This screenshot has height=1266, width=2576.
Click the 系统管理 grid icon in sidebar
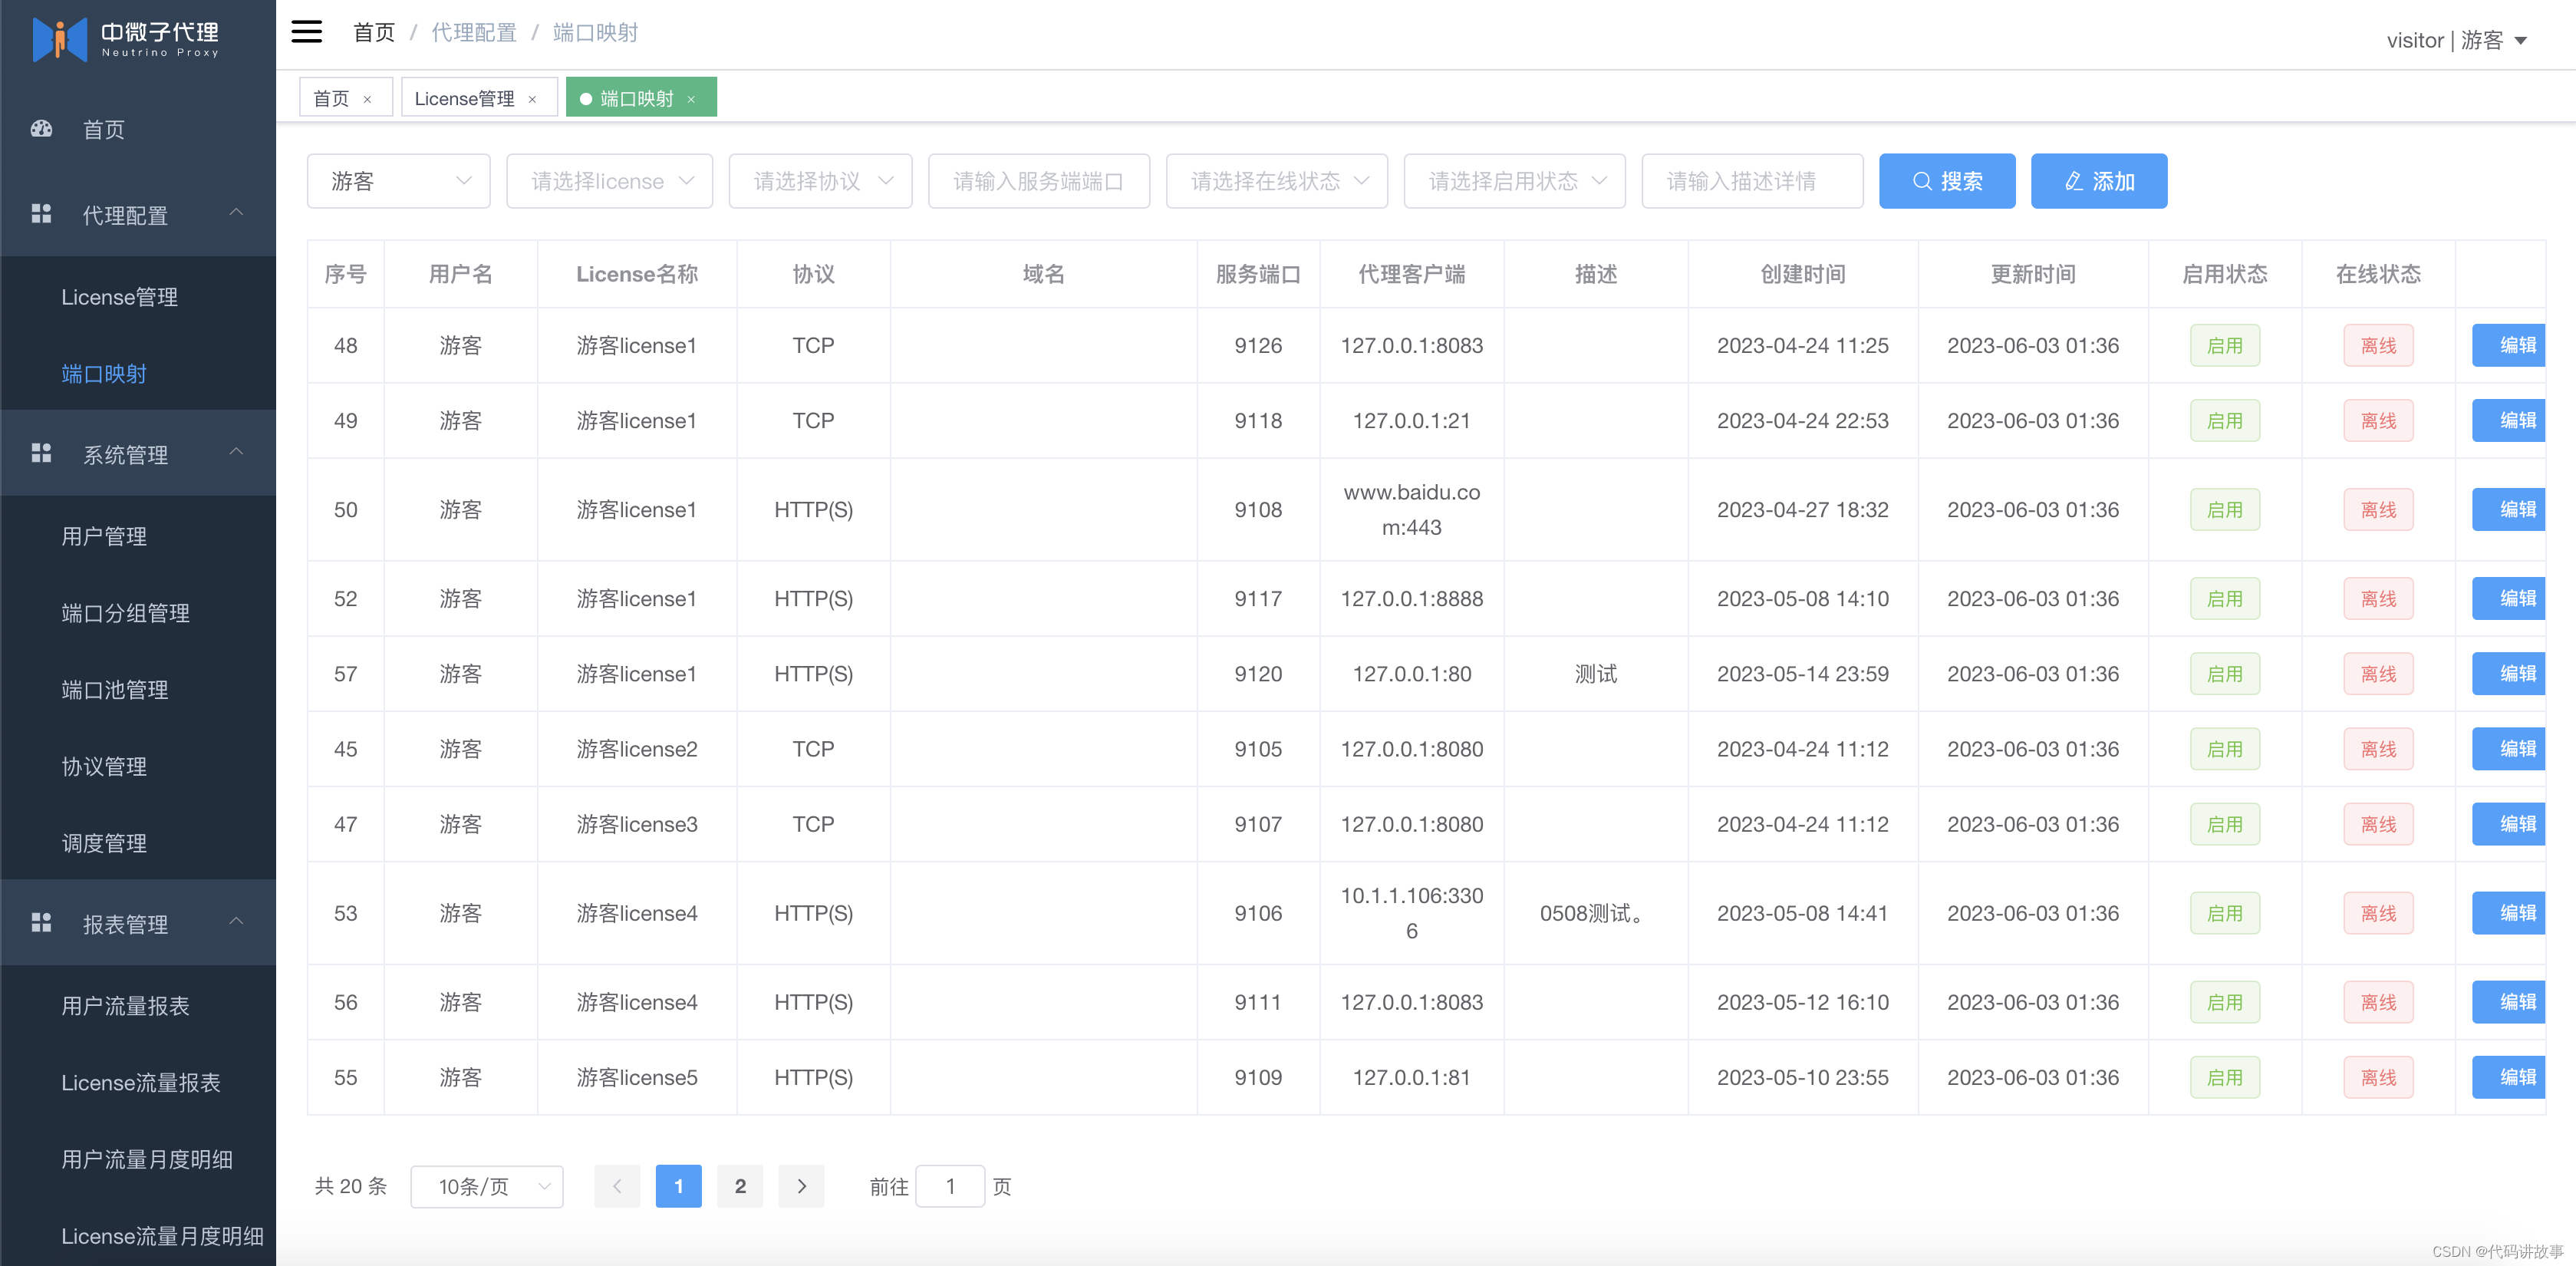tap(41, 454)
